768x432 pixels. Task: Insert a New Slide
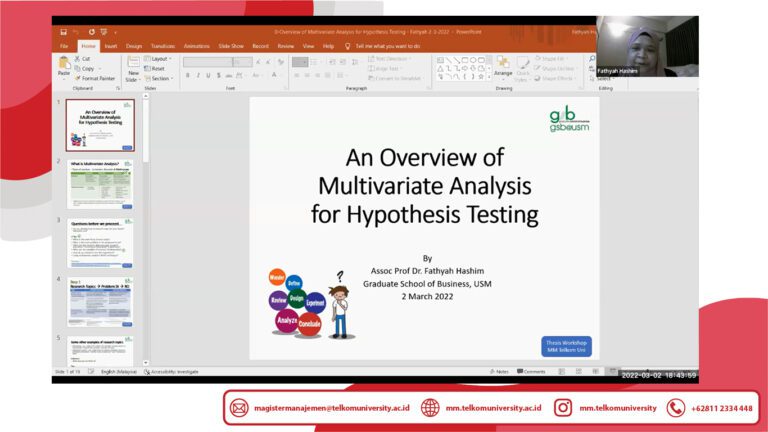(134, 68)
